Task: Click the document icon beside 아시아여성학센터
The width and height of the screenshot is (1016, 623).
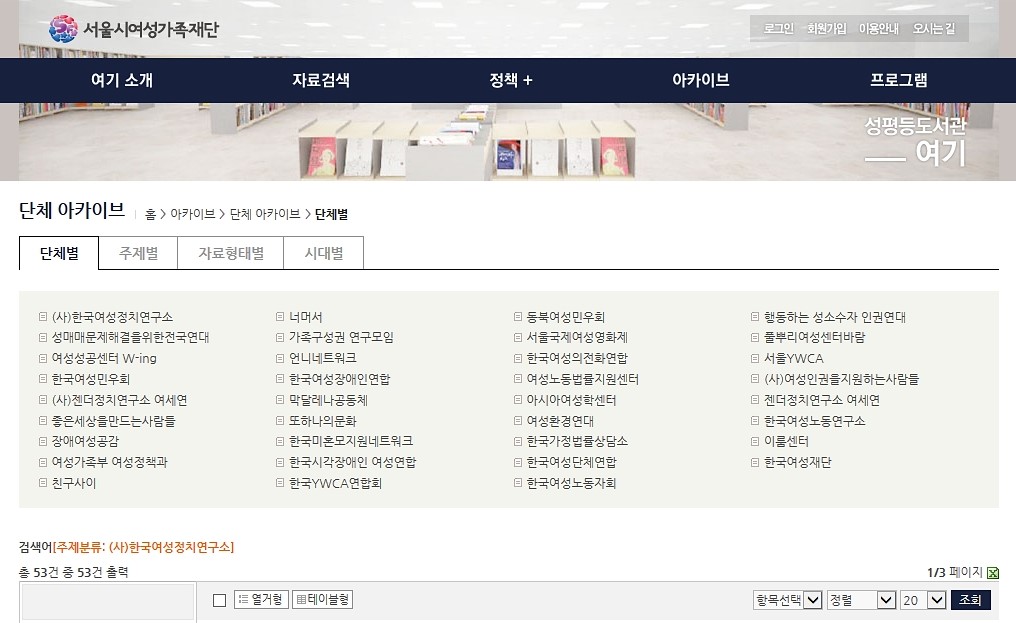Action: coord(518,399)
